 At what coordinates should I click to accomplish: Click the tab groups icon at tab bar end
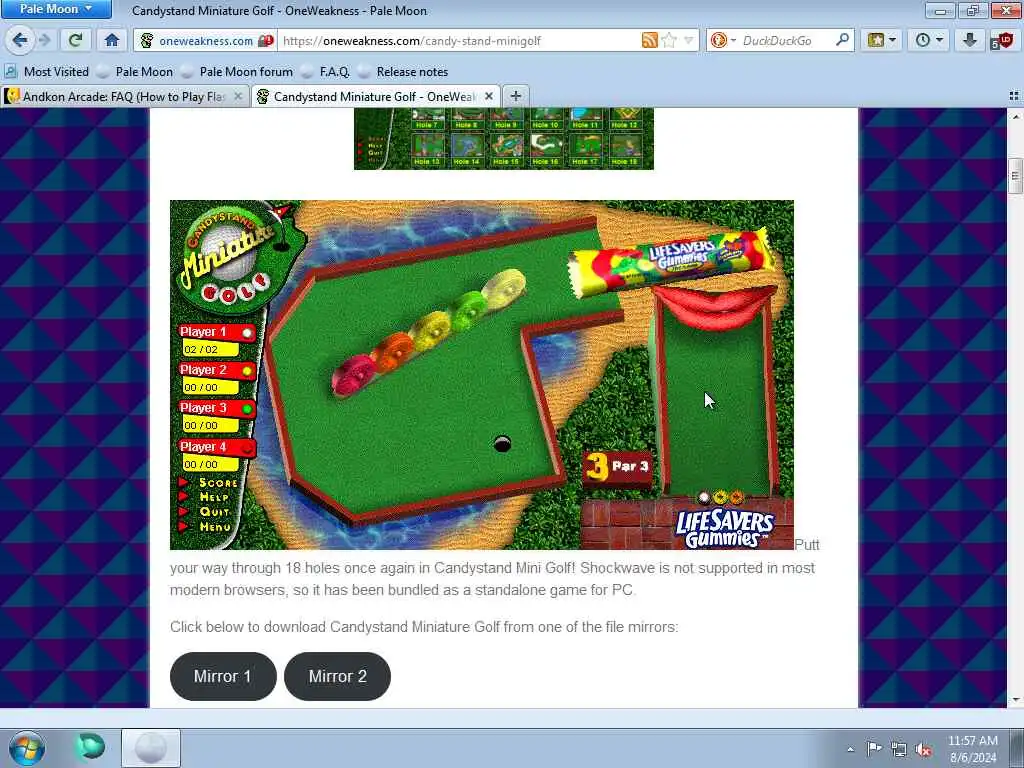click(1014, 97)
